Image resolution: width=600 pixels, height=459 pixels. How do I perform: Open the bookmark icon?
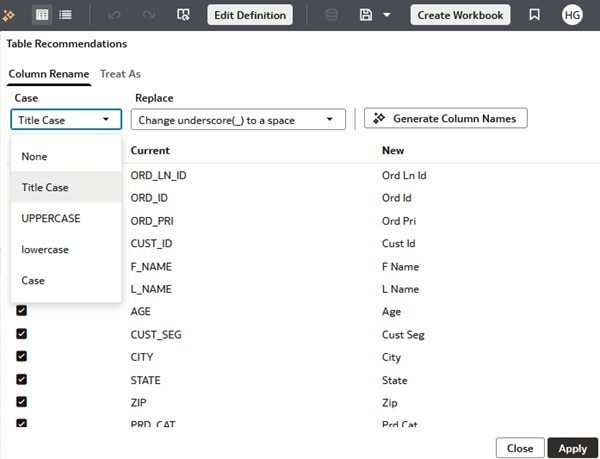[x=535, y=15]
